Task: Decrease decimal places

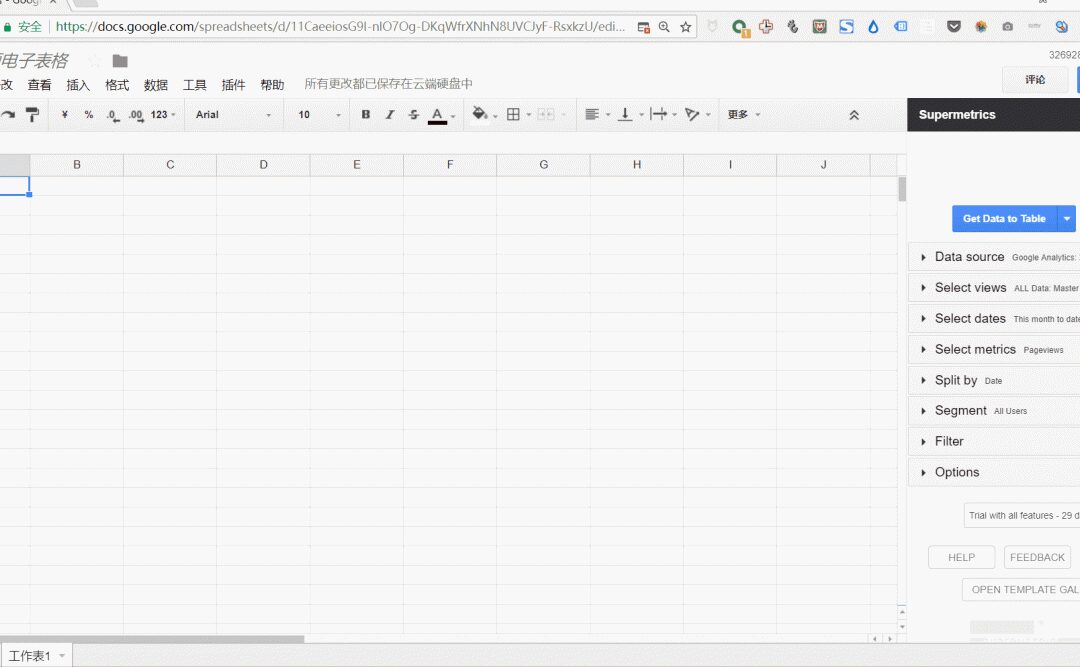Action: click(x=113, y=115)
